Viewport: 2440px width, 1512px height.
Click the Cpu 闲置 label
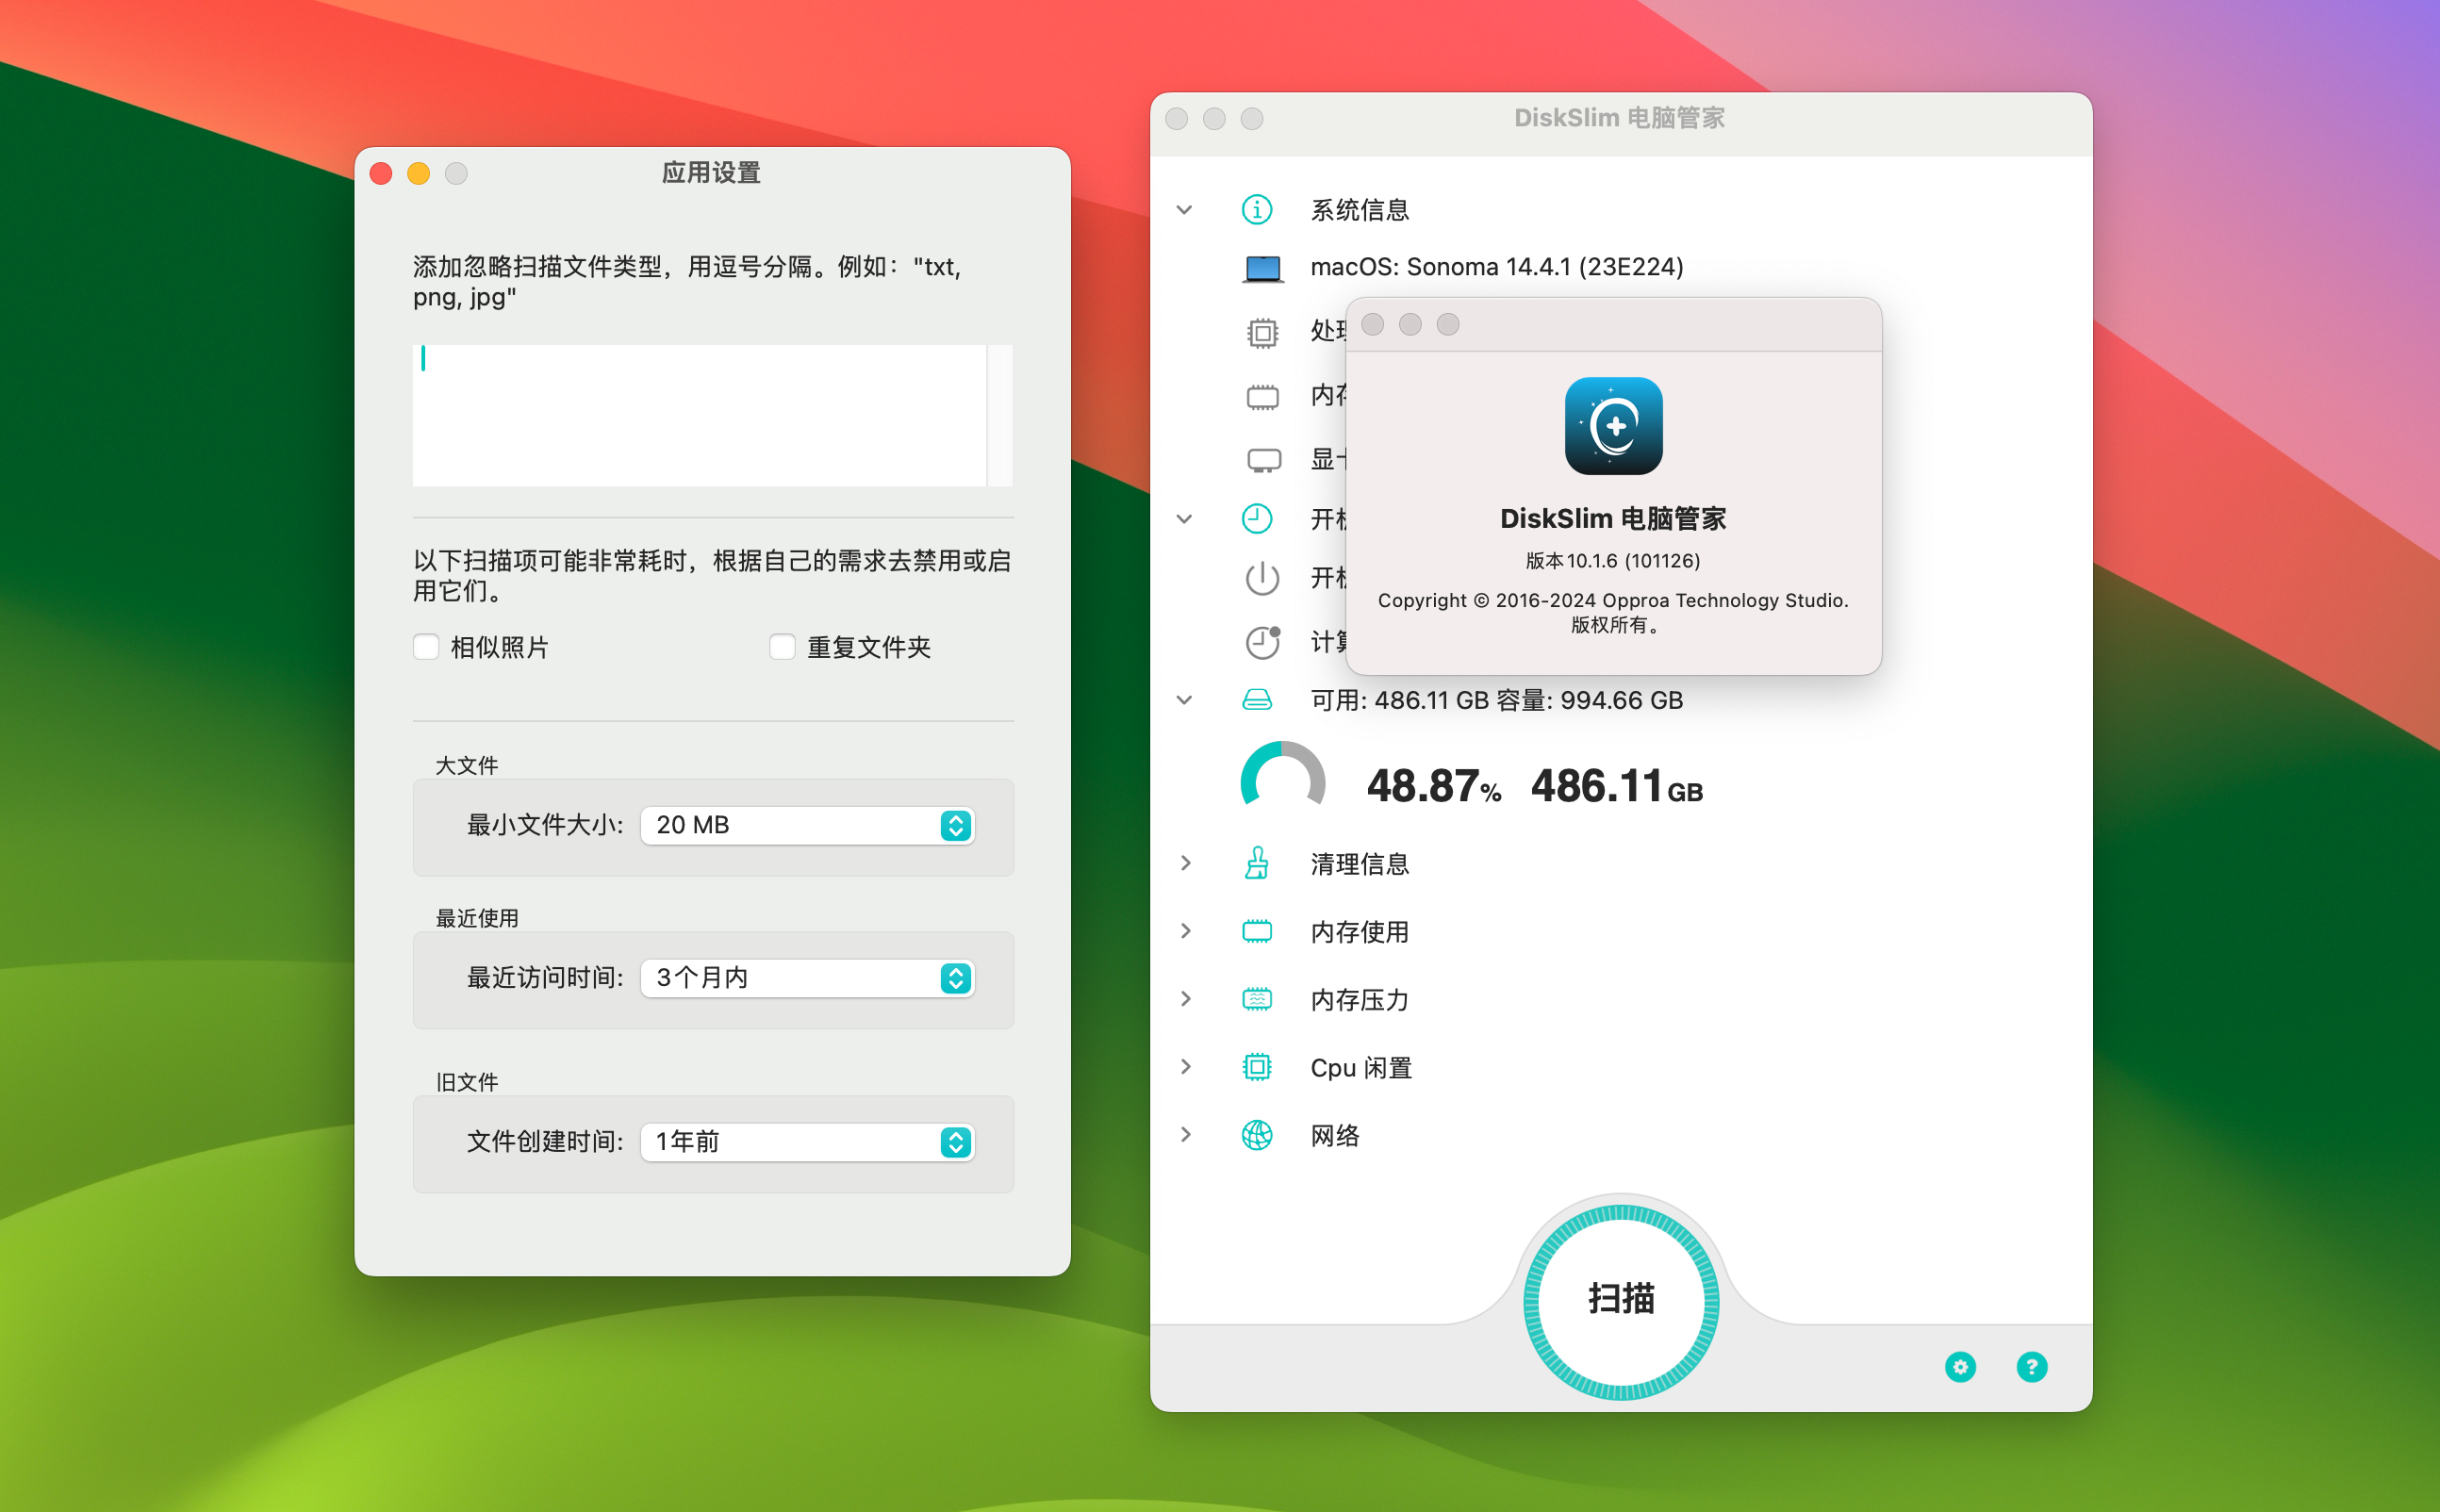click(1361, 1068)
